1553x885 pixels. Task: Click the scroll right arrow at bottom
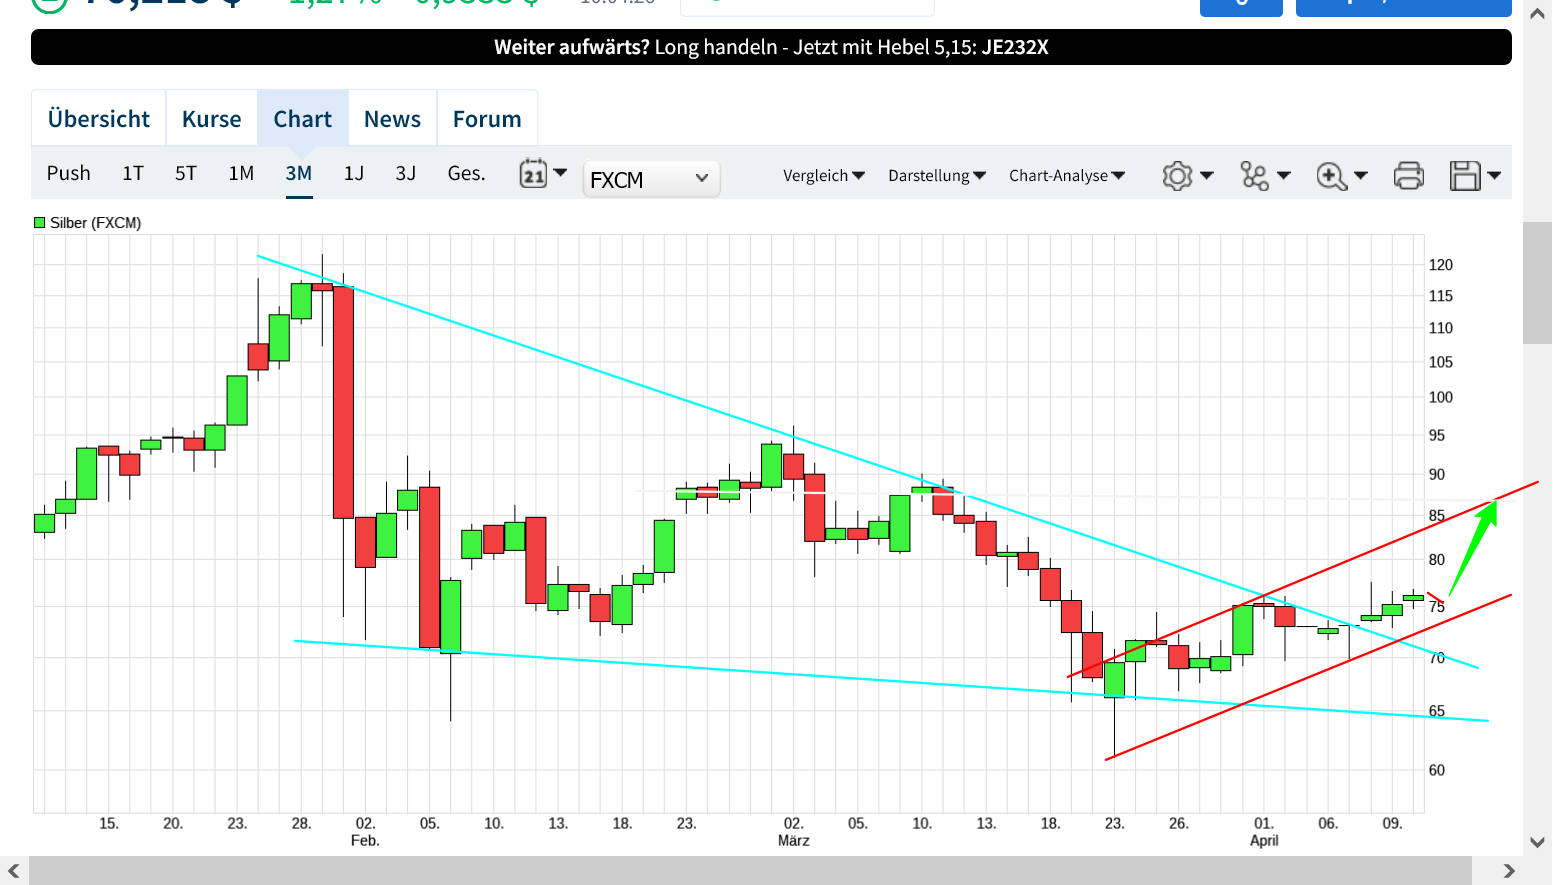click(1509, 871)
